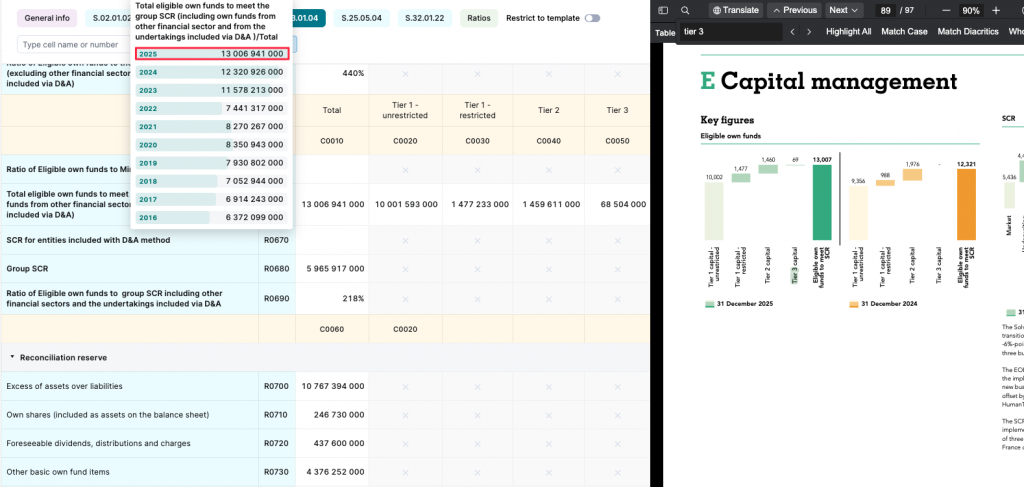Image resolution: width=1024 pixels, height=487 pixels.
Task: Enable the Restrict to template switch
Action: click(593, 18)
